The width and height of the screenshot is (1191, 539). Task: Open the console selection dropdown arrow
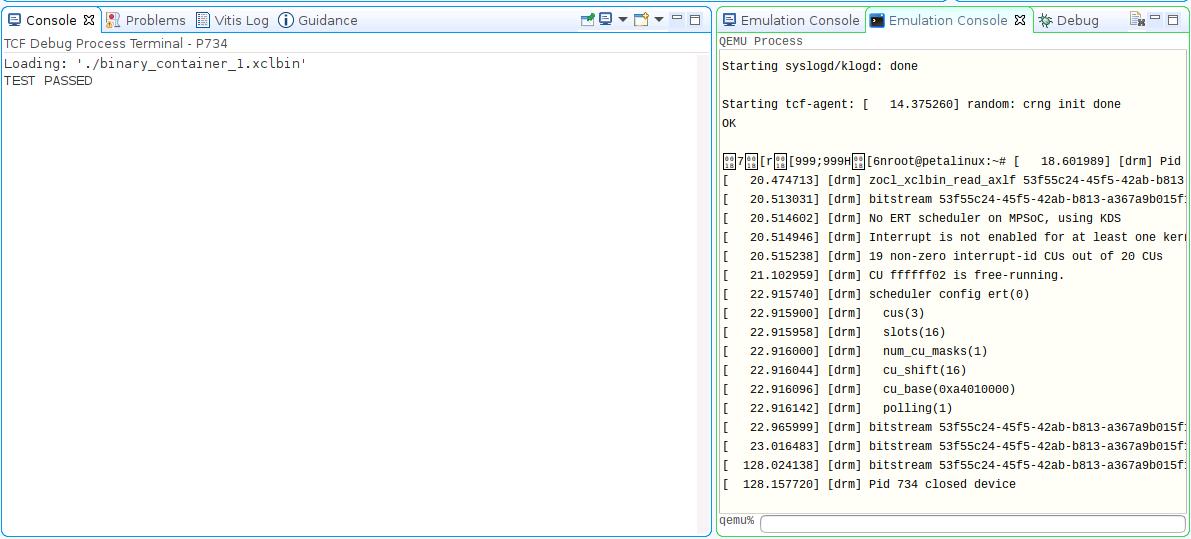tap(623, 20)
